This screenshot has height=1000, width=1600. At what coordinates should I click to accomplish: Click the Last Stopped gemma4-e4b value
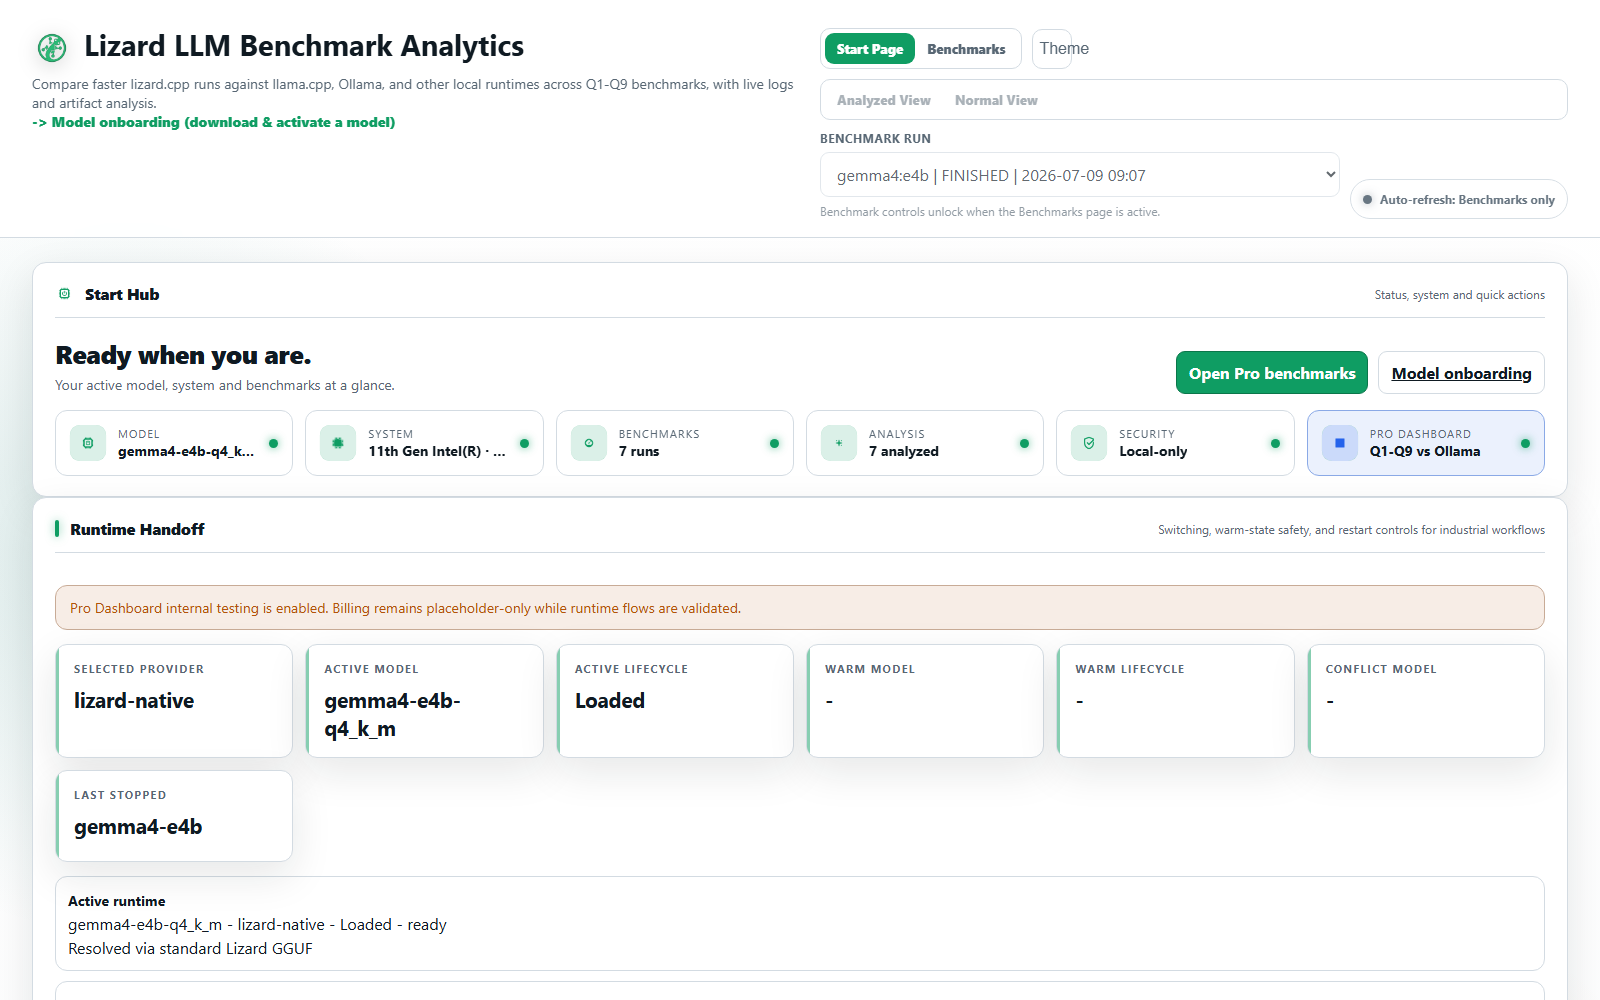(138, 827)
